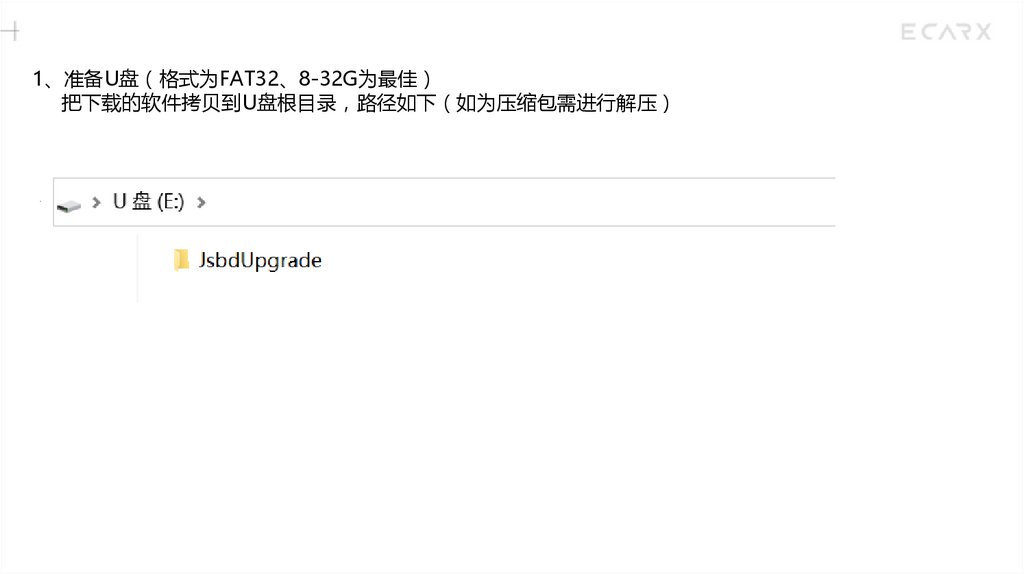
Task: Click the step number "1、"
Action: coord(47,80)
